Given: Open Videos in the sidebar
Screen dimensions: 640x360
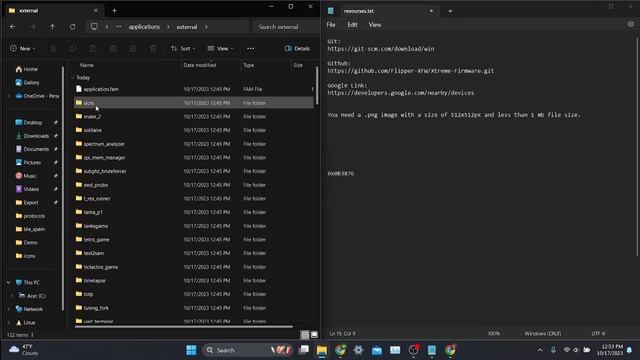Looking at the screenshot, I should click(27, 189).
